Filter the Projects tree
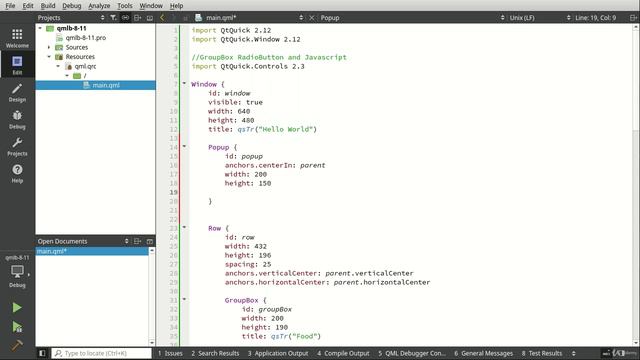 (113, 18)
